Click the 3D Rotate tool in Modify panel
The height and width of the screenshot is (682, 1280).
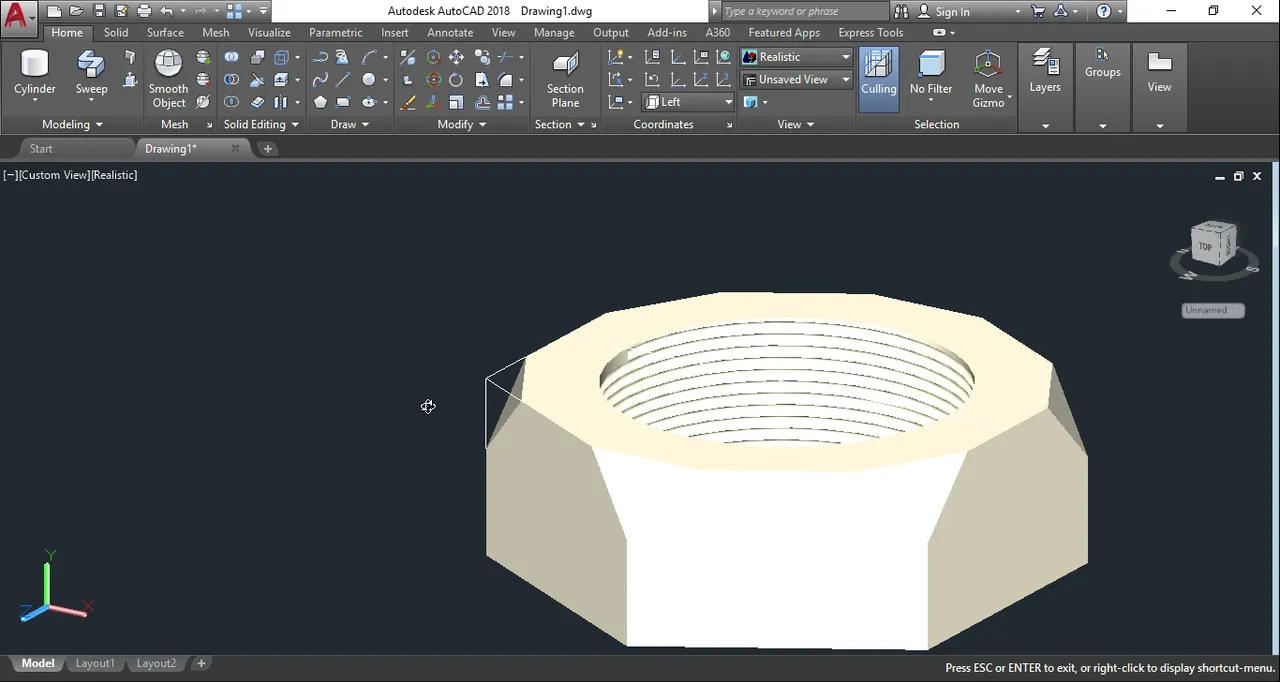pos(433,80)
